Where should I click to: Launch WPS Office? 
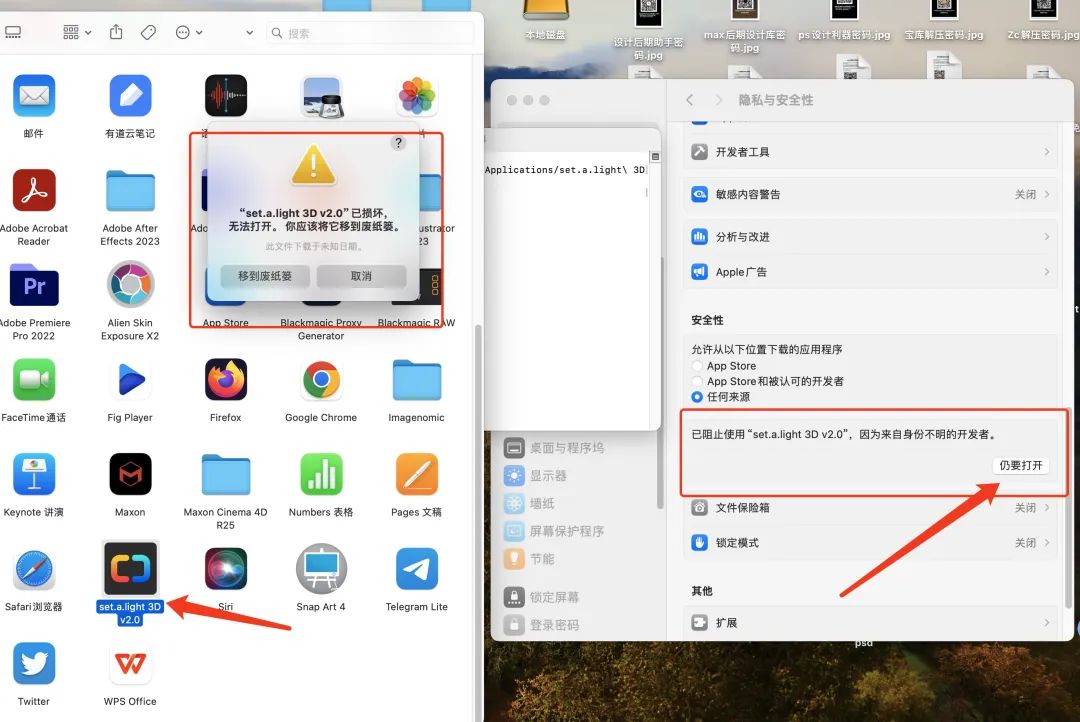click(x=130, y=663)
